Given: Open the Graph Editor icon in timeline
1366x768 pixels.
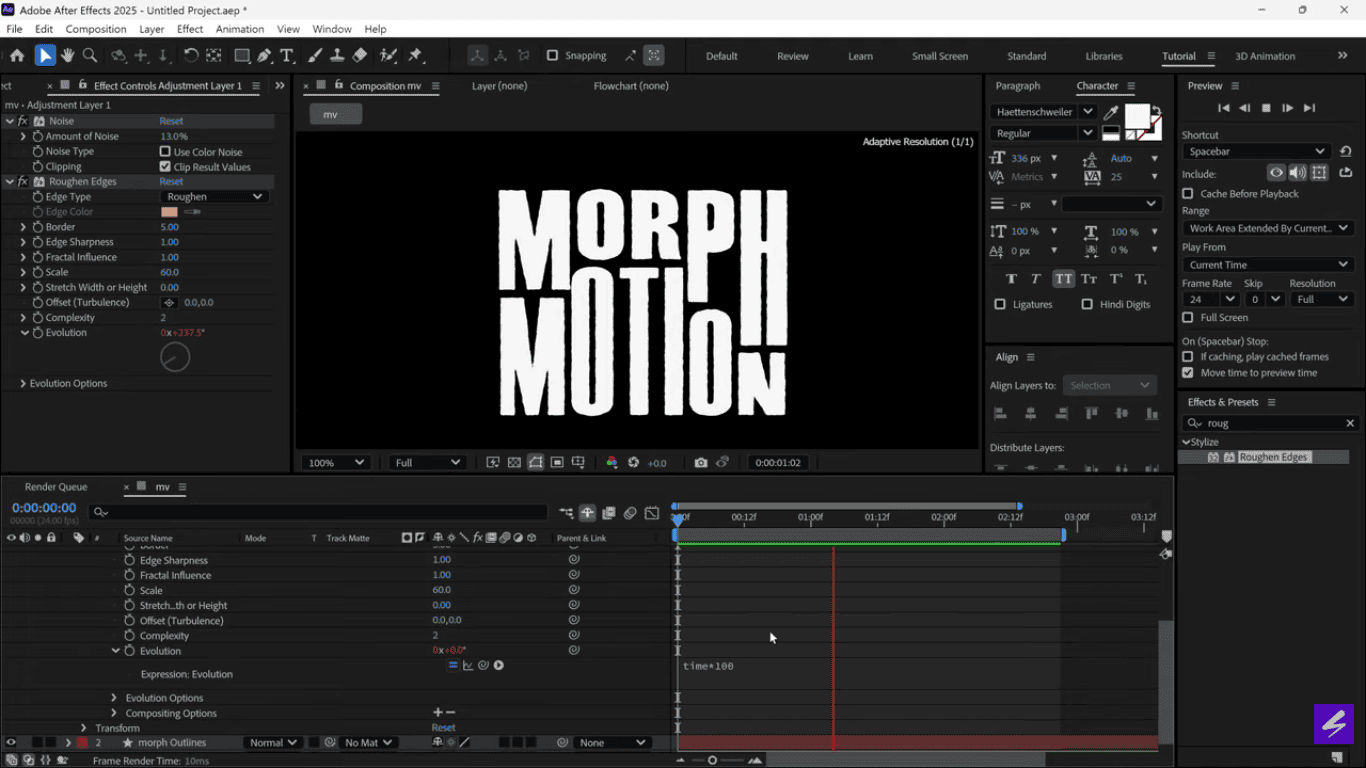Looking at the screenshot, I should (x=652, y=513).
